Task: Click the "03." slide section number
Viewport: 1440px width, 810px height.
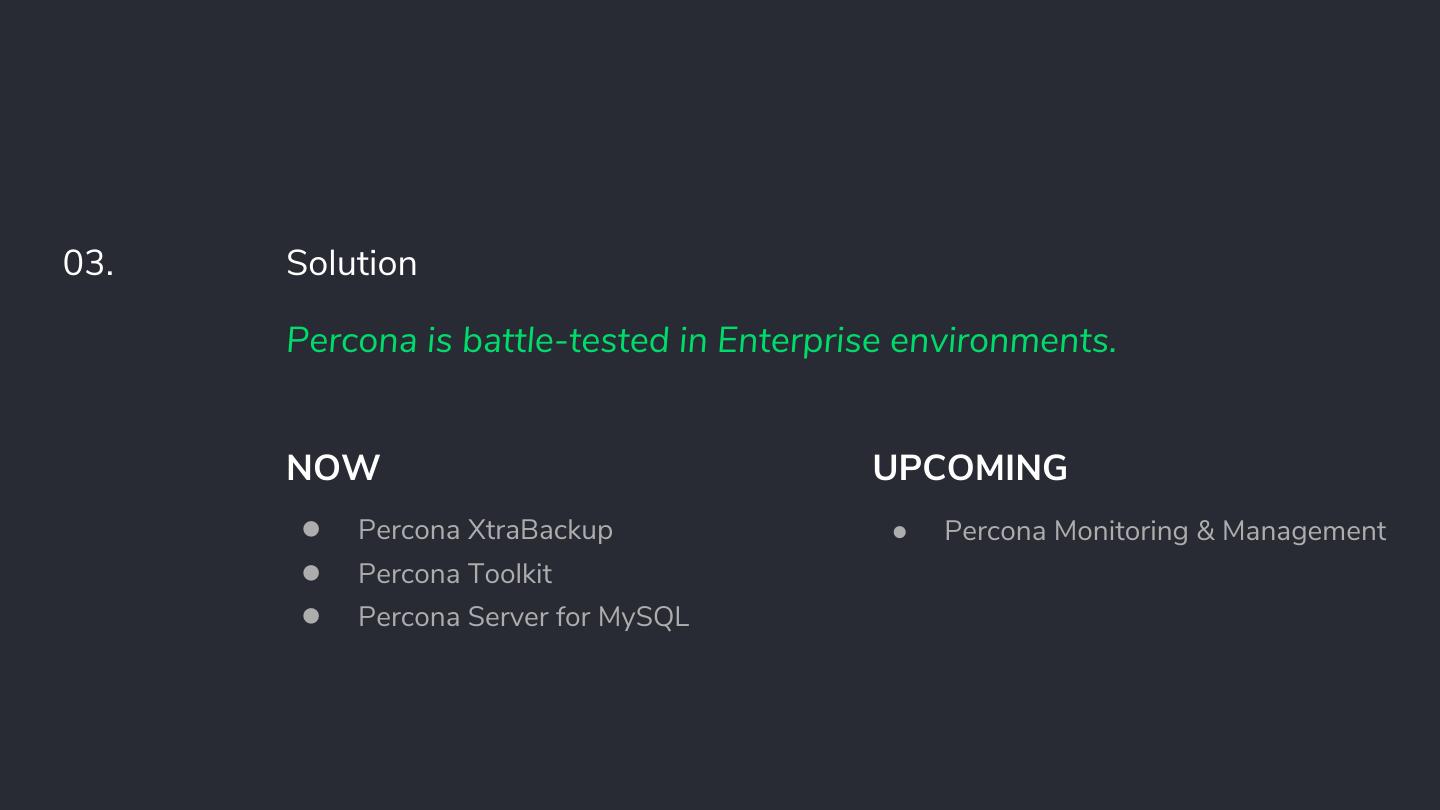Action: click(88, 264)
